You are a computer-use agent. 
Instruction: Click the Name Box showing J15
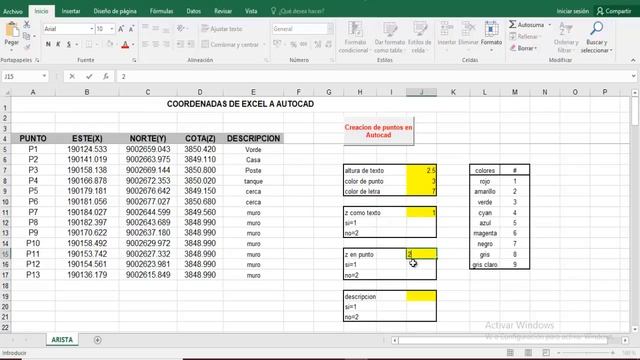[21, 76]
